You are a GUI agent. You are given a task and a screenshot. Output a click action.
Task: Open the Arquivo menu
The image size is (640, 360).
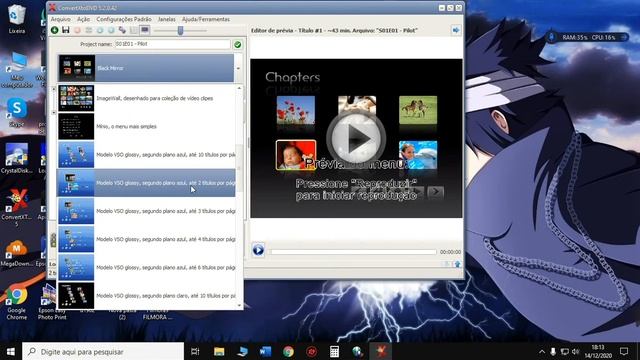(x=60, y=19)
